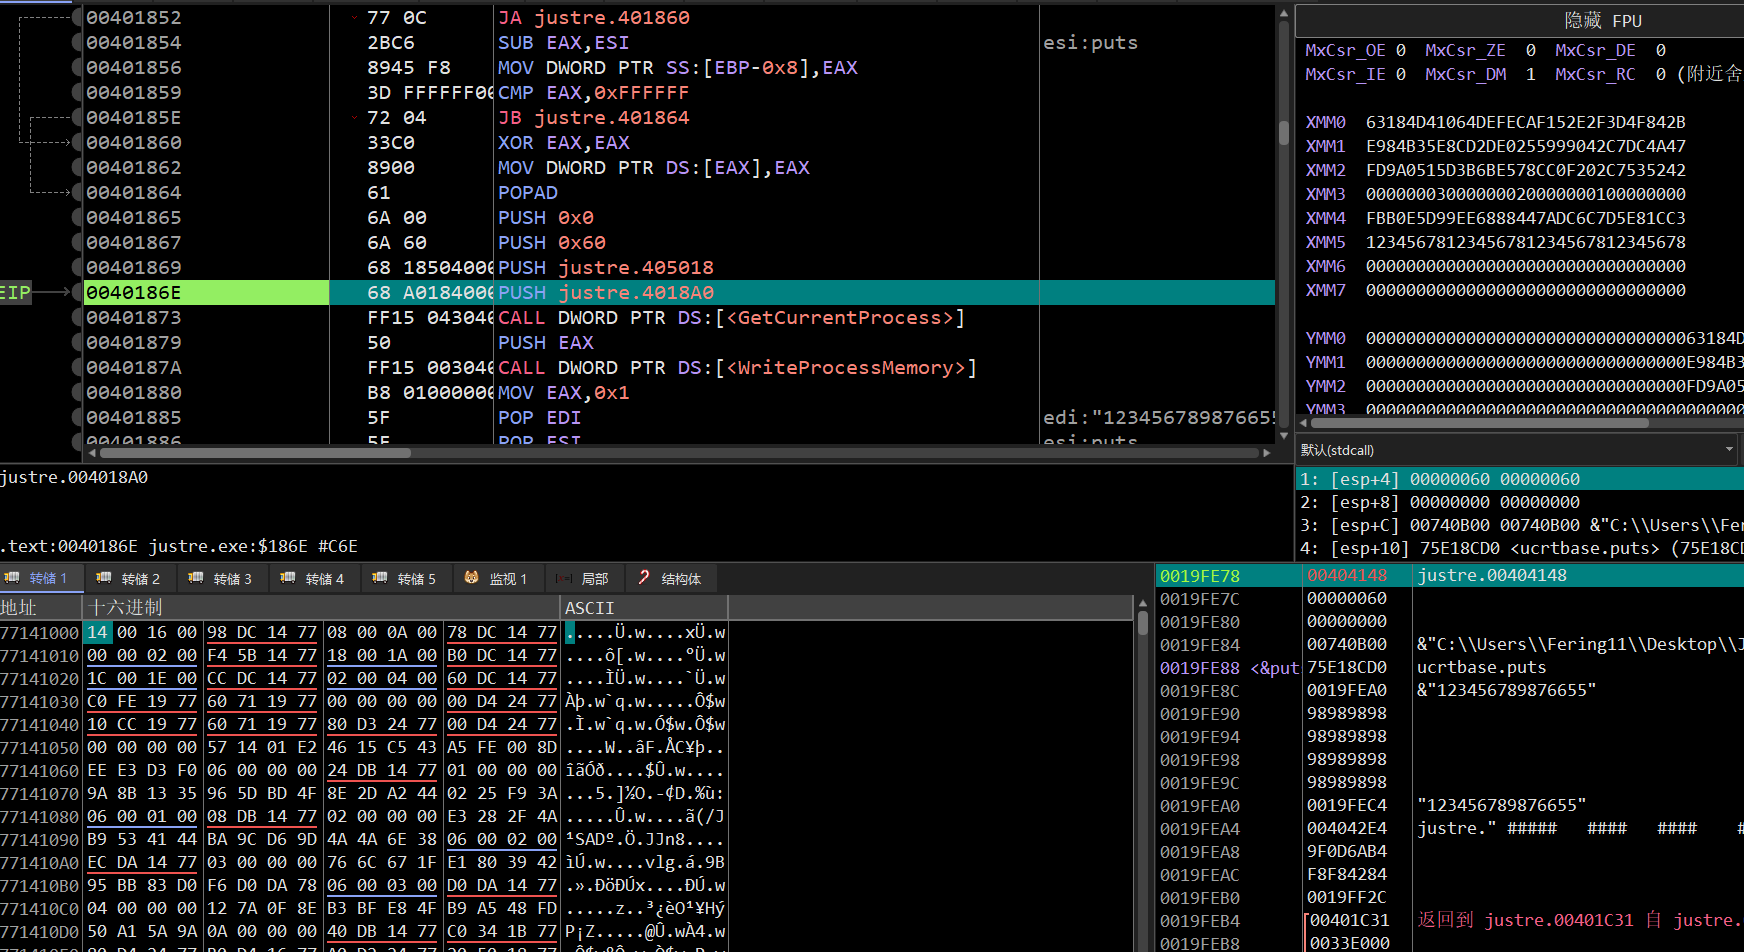Click the 局部 locals variable icon

(564, 578)
